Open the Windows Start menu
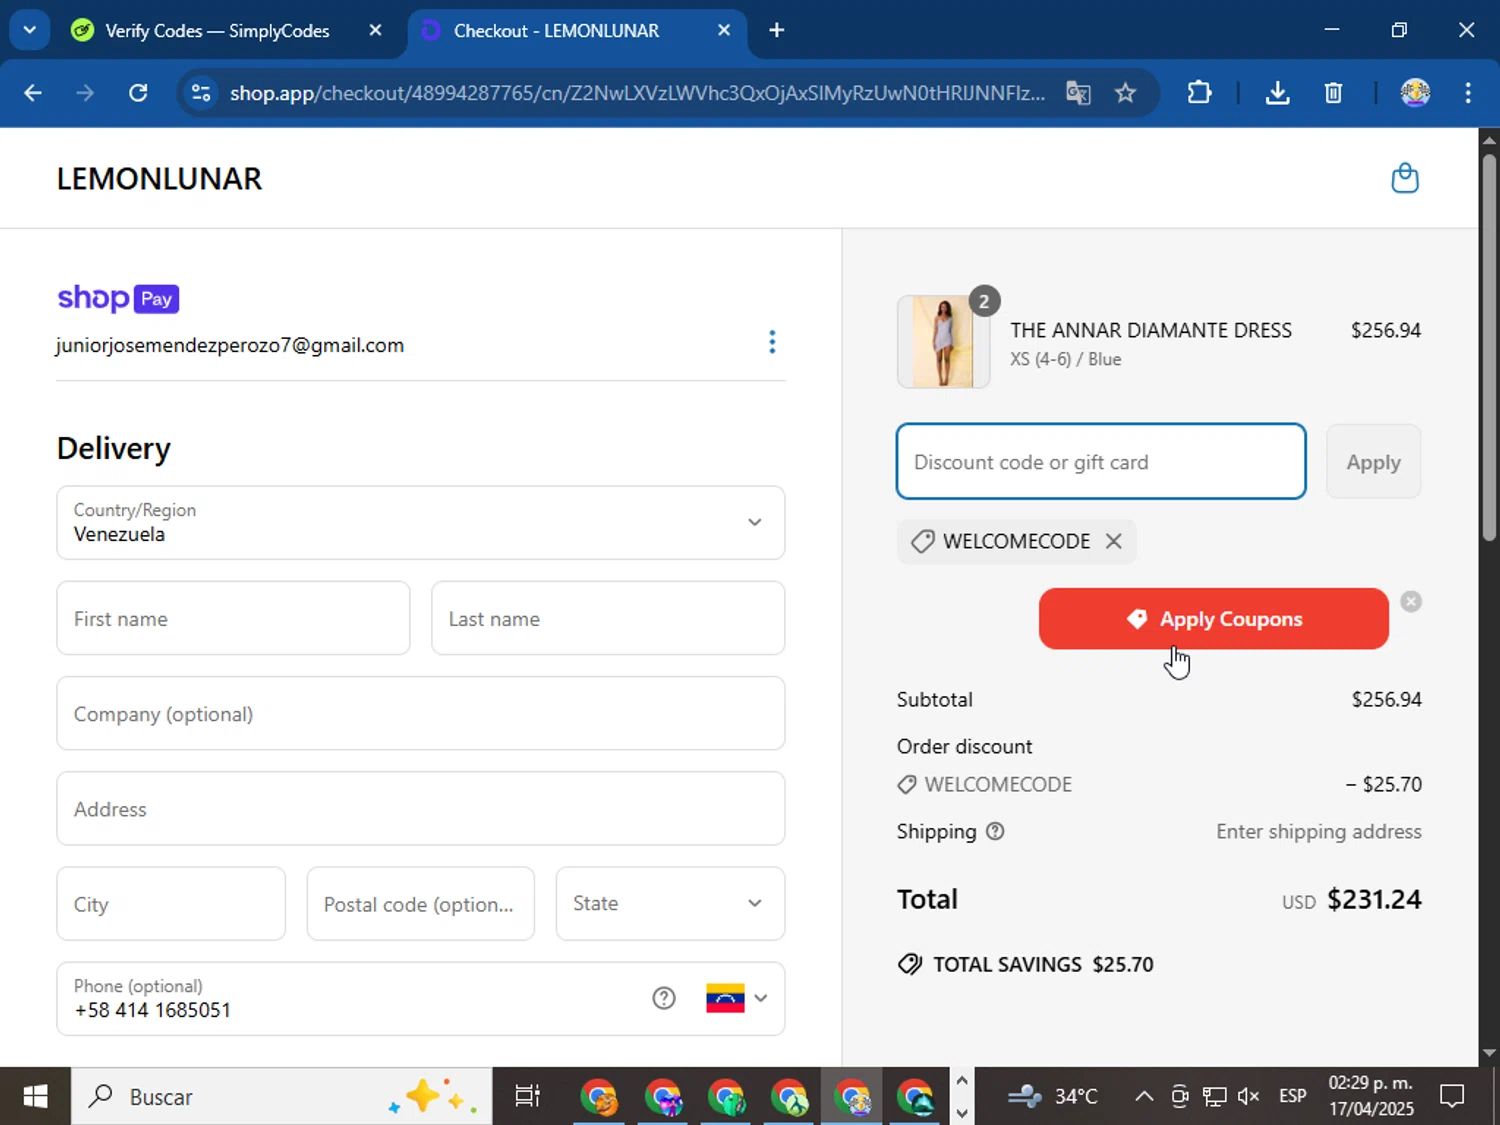This screenshot has height=1125, width=1500. pyautogui.click(x=35, y=1096)
